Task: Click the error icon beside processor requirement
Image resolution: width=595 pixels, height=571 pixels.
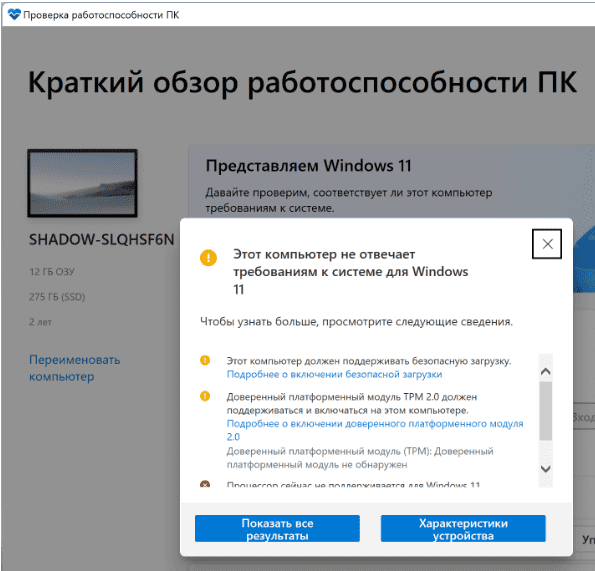Action: tap(205, 484)
